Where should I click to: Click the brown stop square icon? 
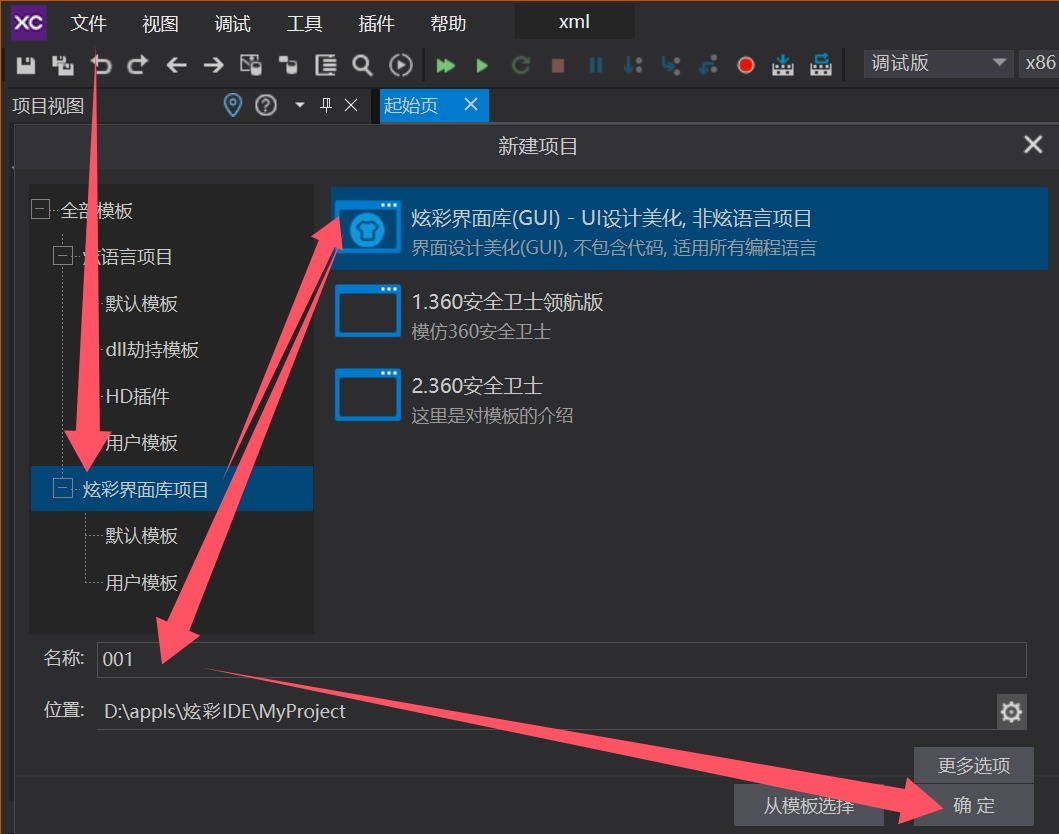tap(558, 66)
